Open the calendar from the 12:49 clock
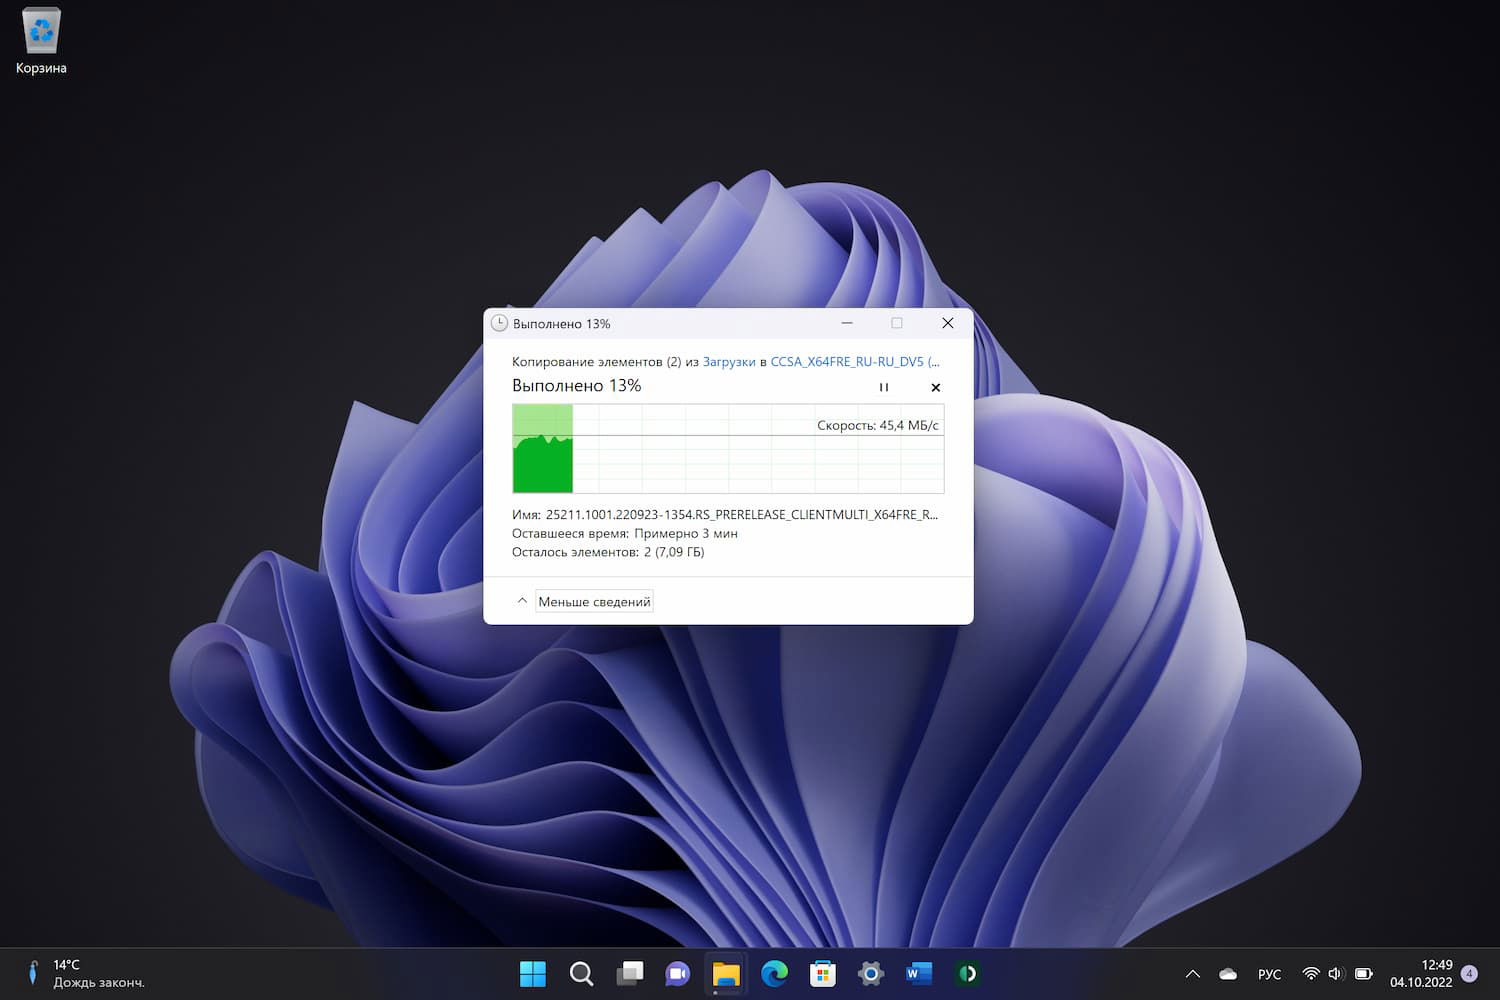 (1421, 973)
